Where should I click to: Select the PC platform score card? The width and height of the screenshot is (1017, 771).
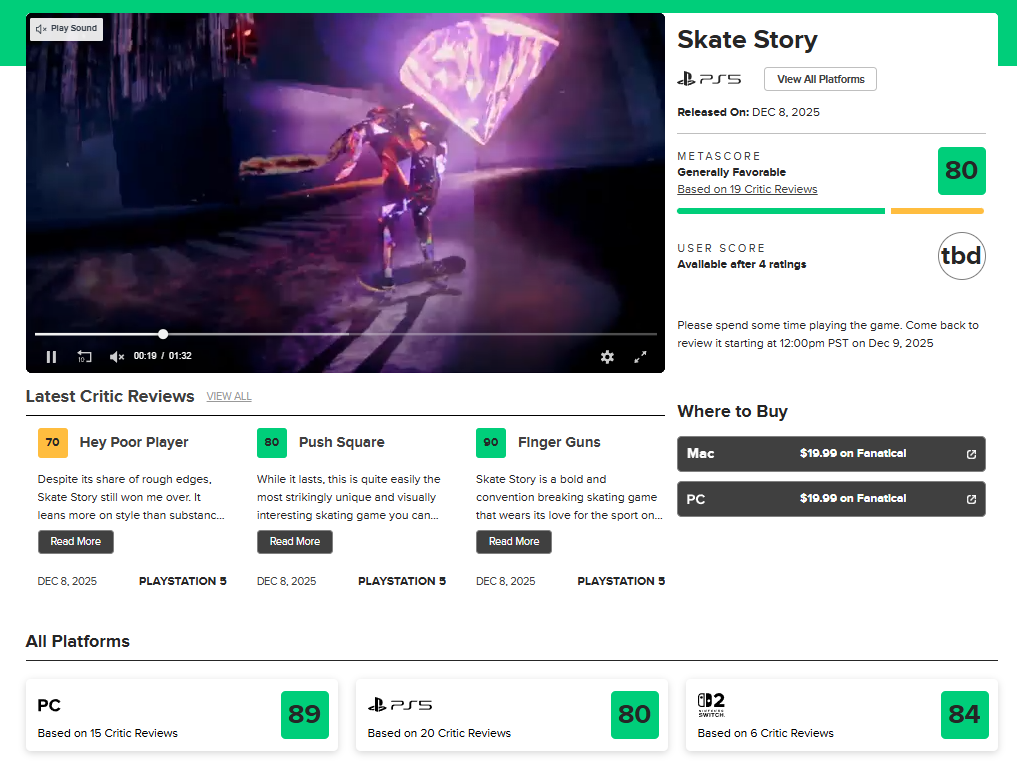coord(181,715)
